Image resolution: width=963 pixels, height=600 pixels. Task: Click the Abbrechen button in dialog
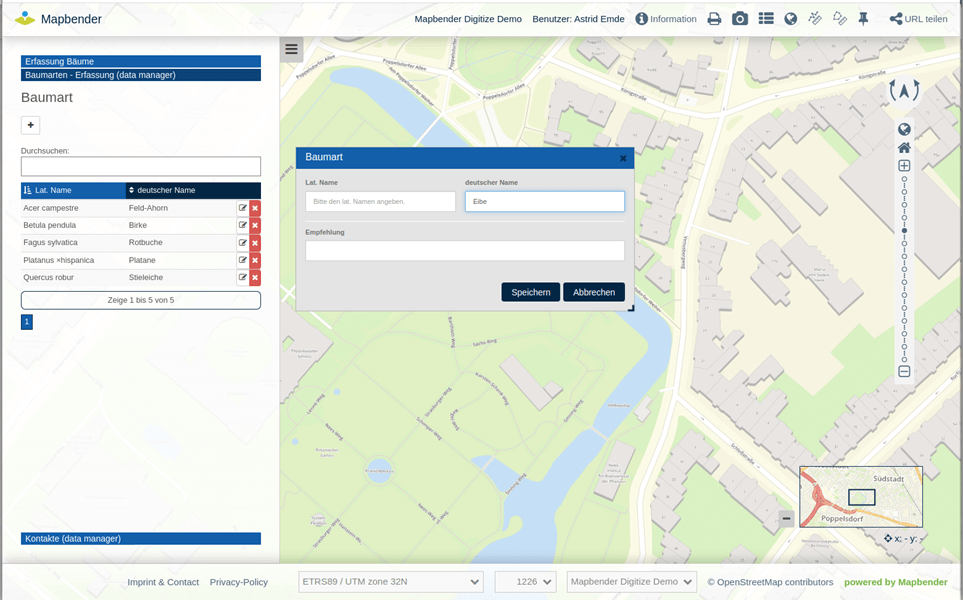click(594, 292)
